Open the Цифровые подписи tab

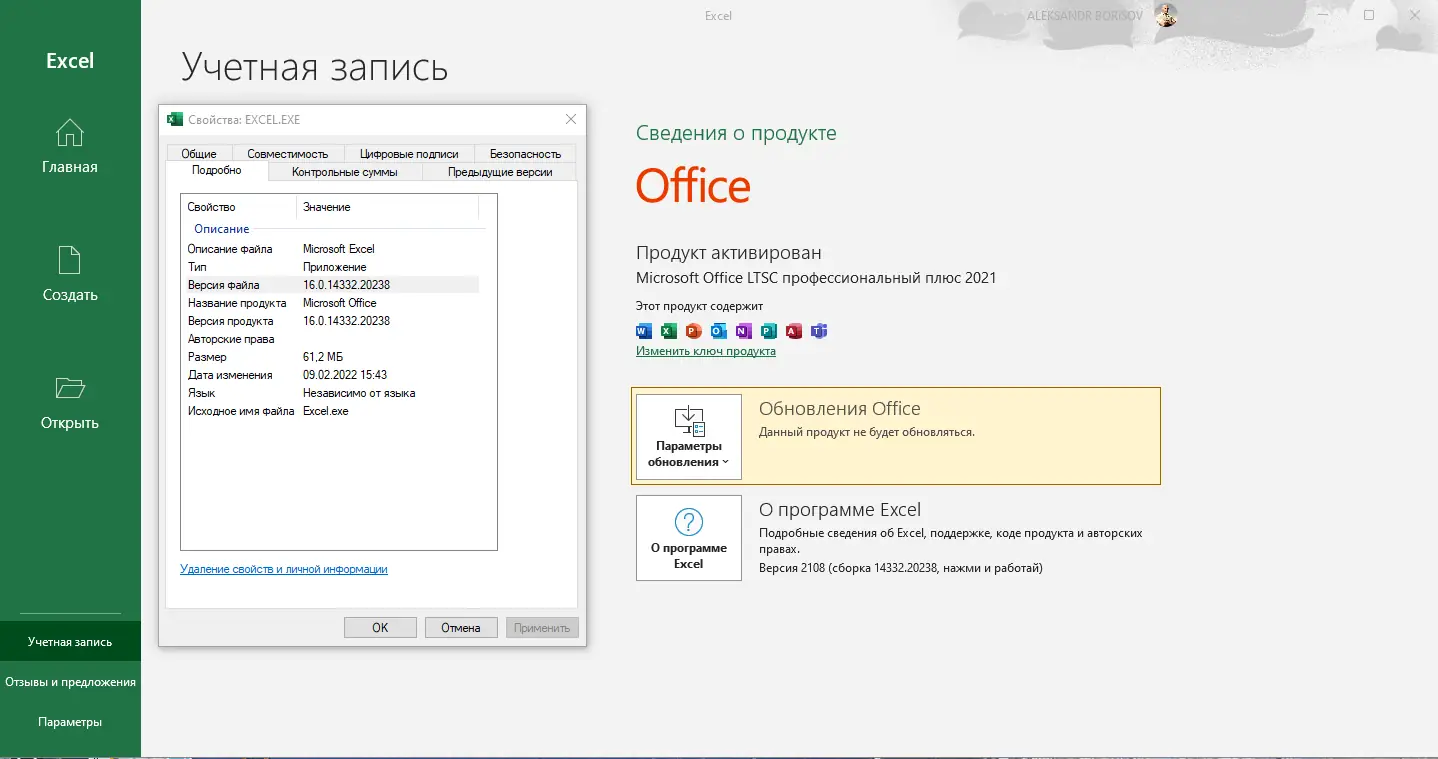click(x=409, y=154)
